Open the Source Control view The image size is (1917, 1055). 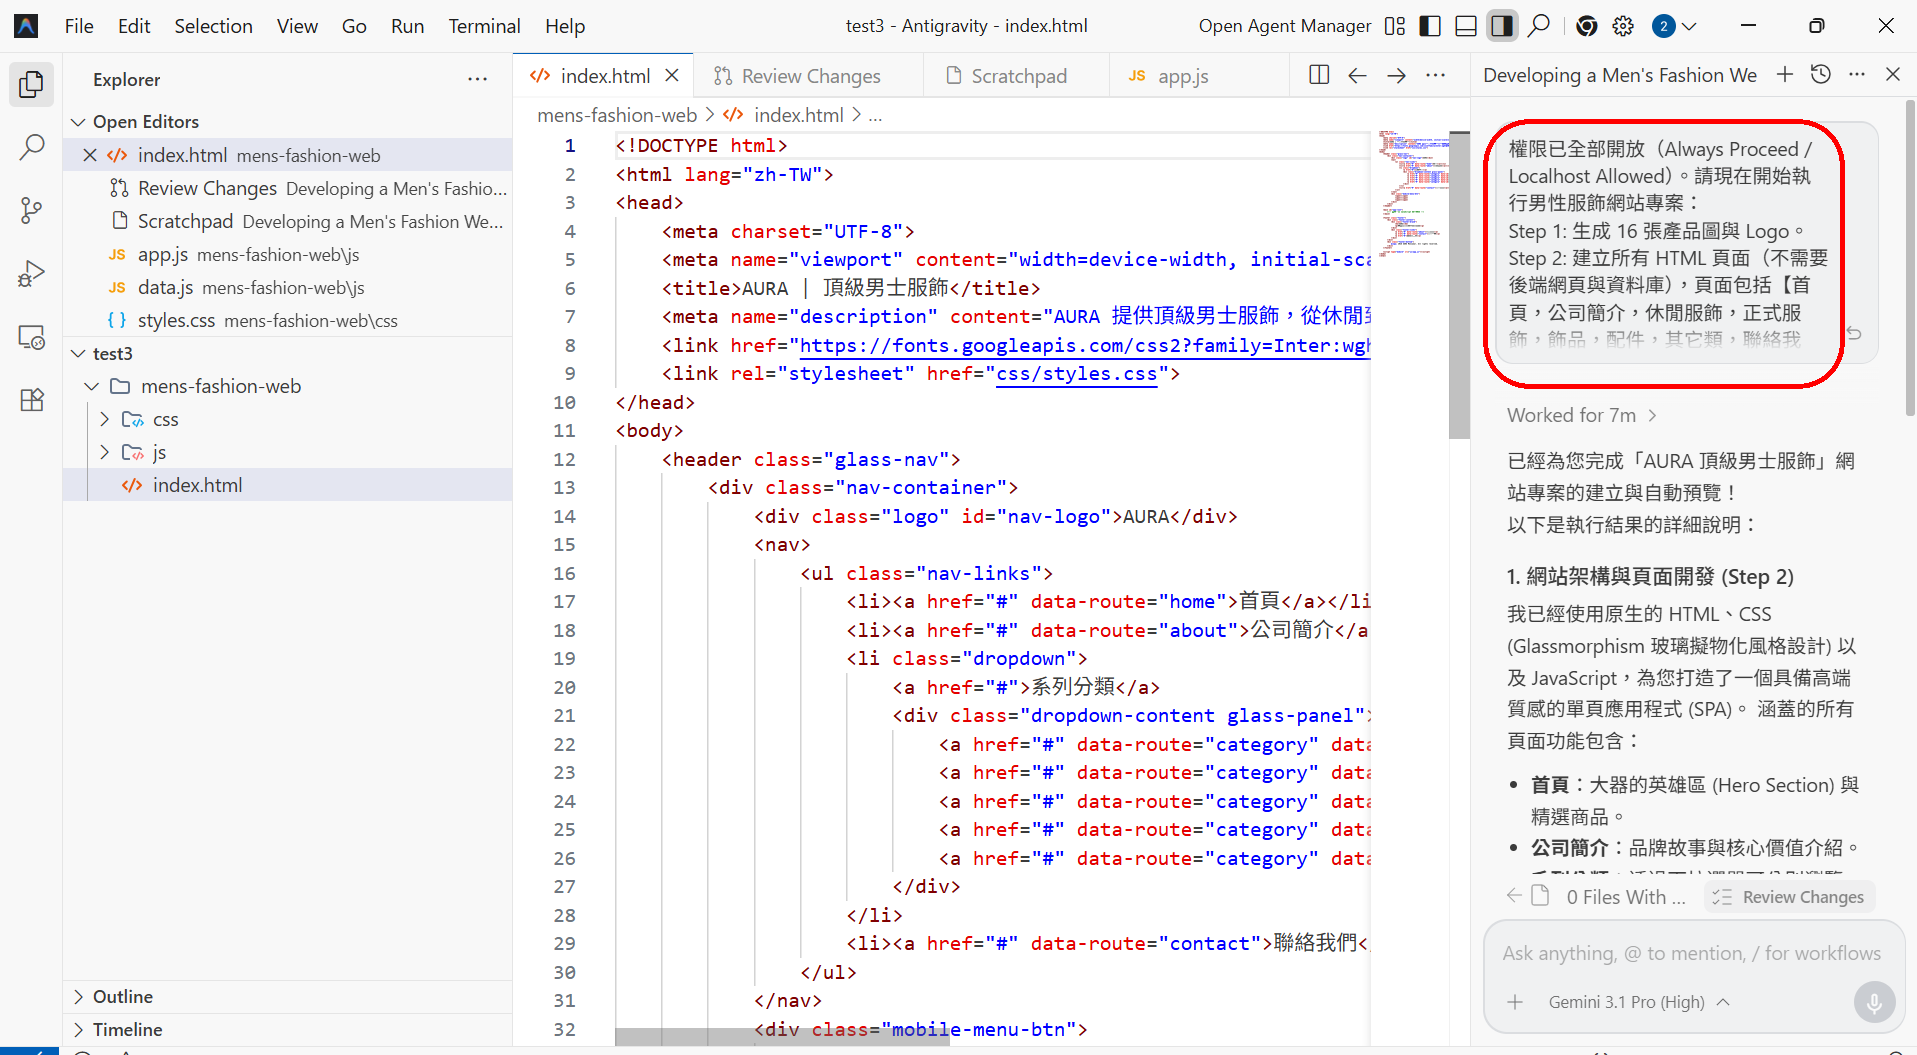32,210
